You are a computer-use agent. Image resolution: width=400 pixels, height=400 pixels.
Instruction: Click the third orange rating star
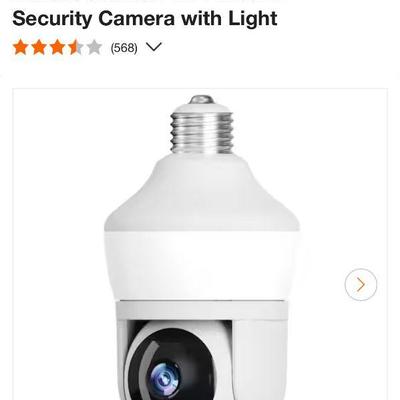tap(57, 48)
